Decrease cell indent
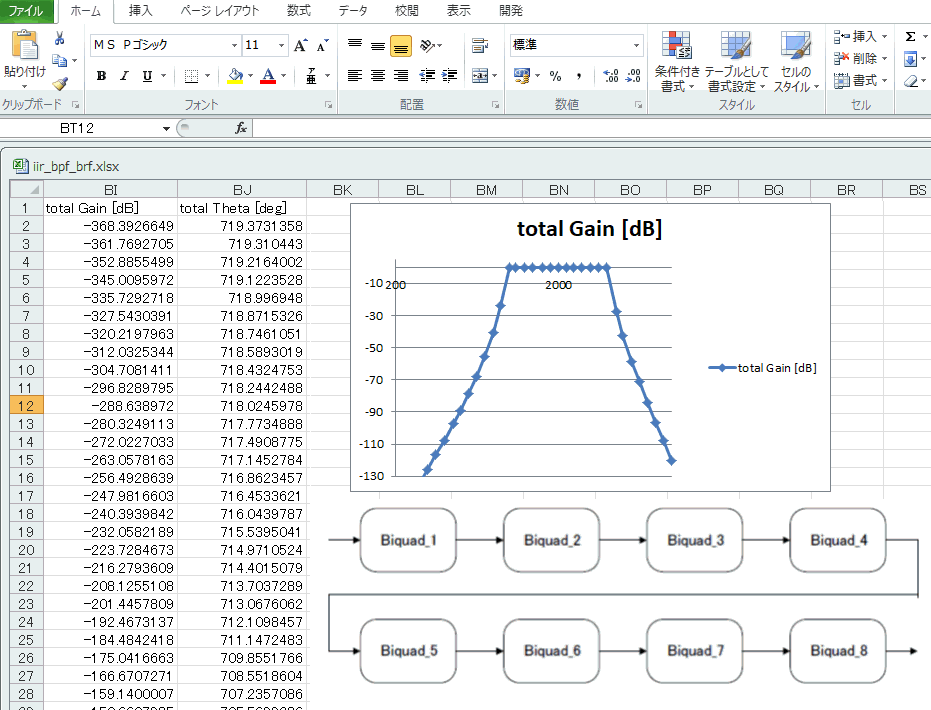Screen dimensions: 931x710 (427, 75)
